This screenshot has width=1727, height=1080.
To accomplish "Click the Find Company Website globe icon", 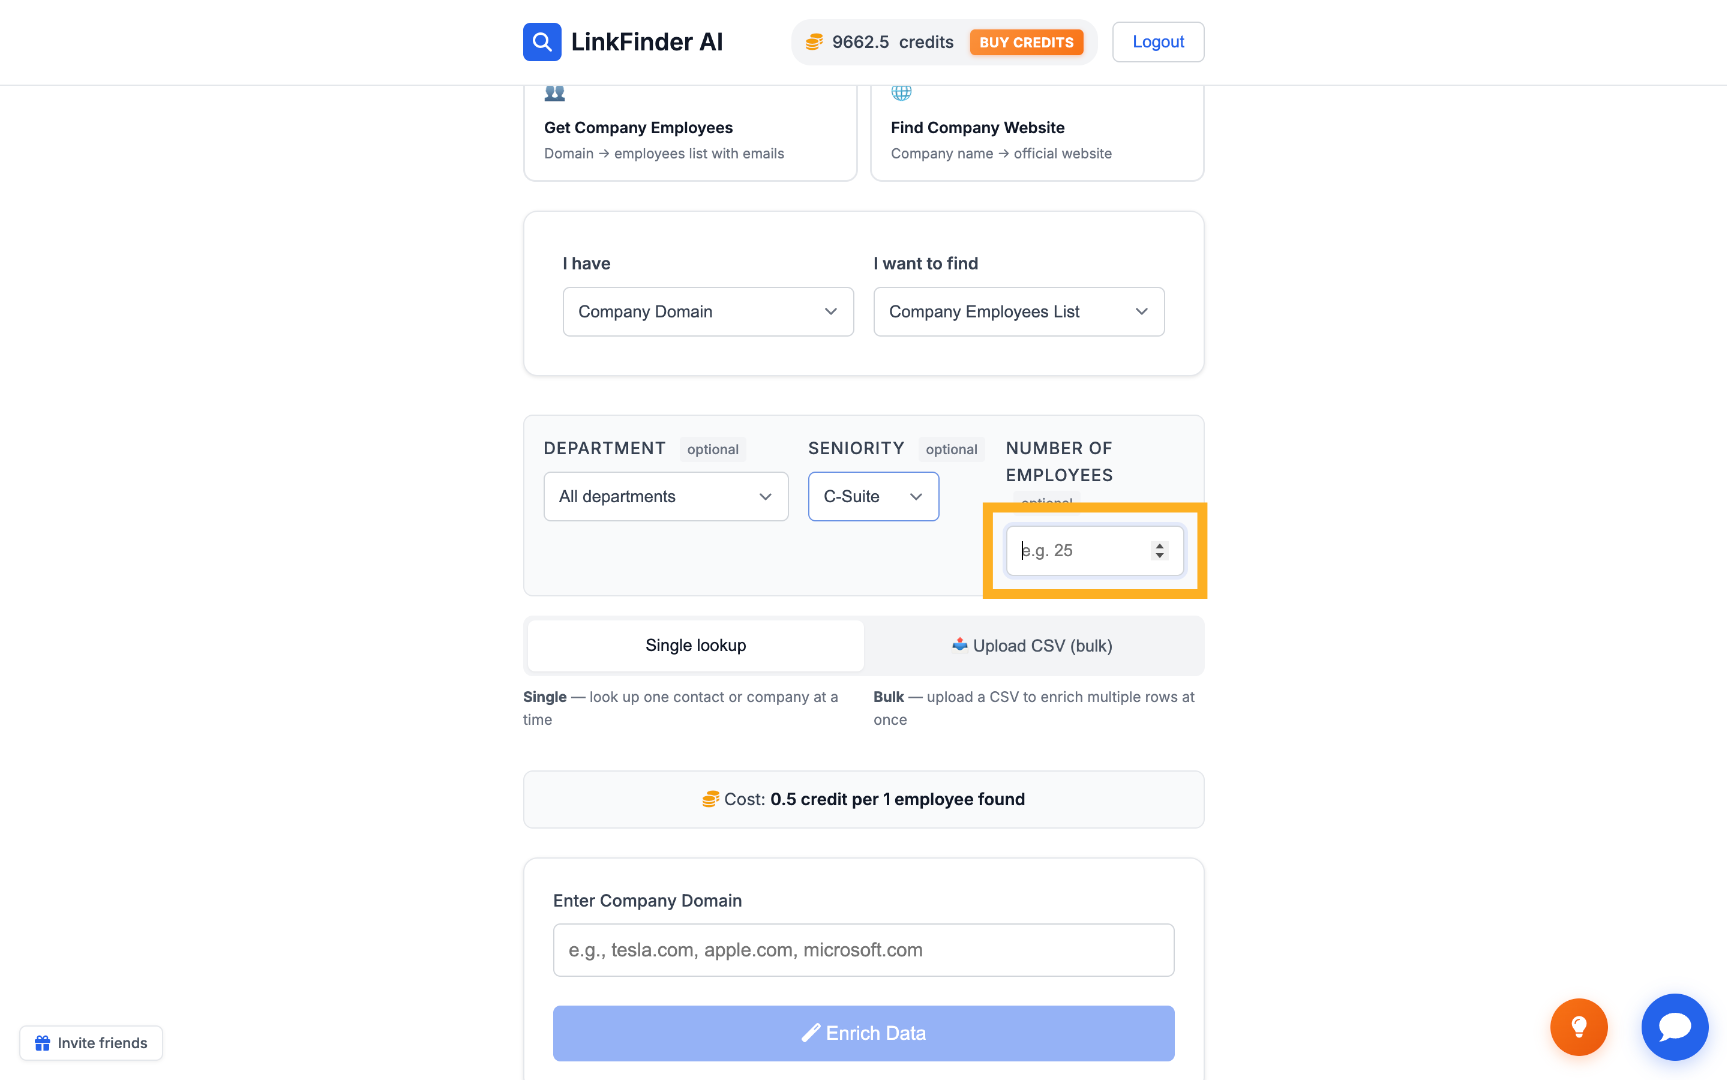I will tap(901, 93).
